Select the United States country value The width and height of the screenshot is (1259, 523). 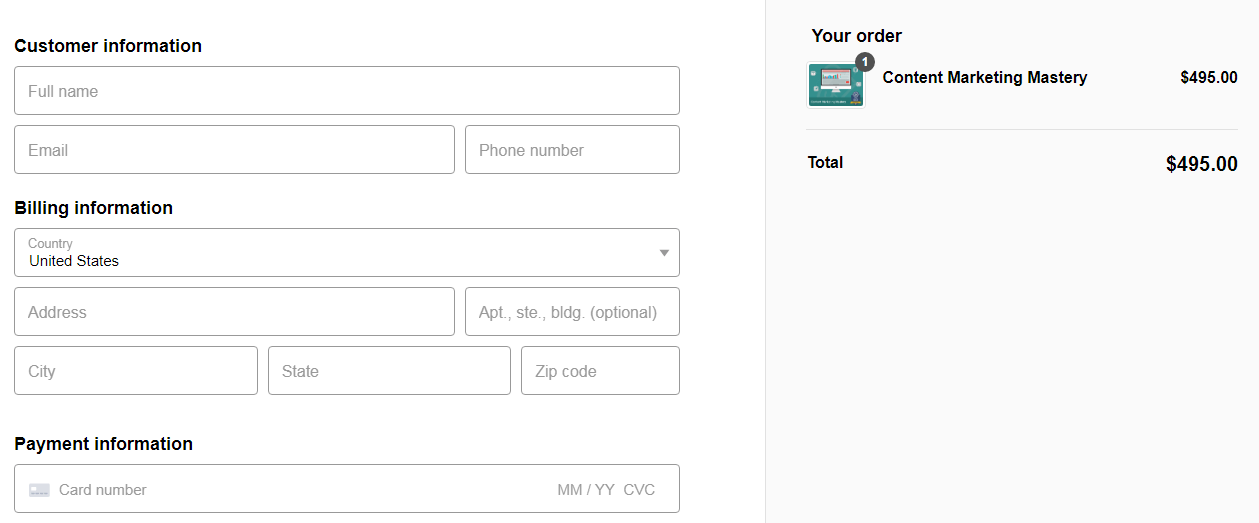74,261
